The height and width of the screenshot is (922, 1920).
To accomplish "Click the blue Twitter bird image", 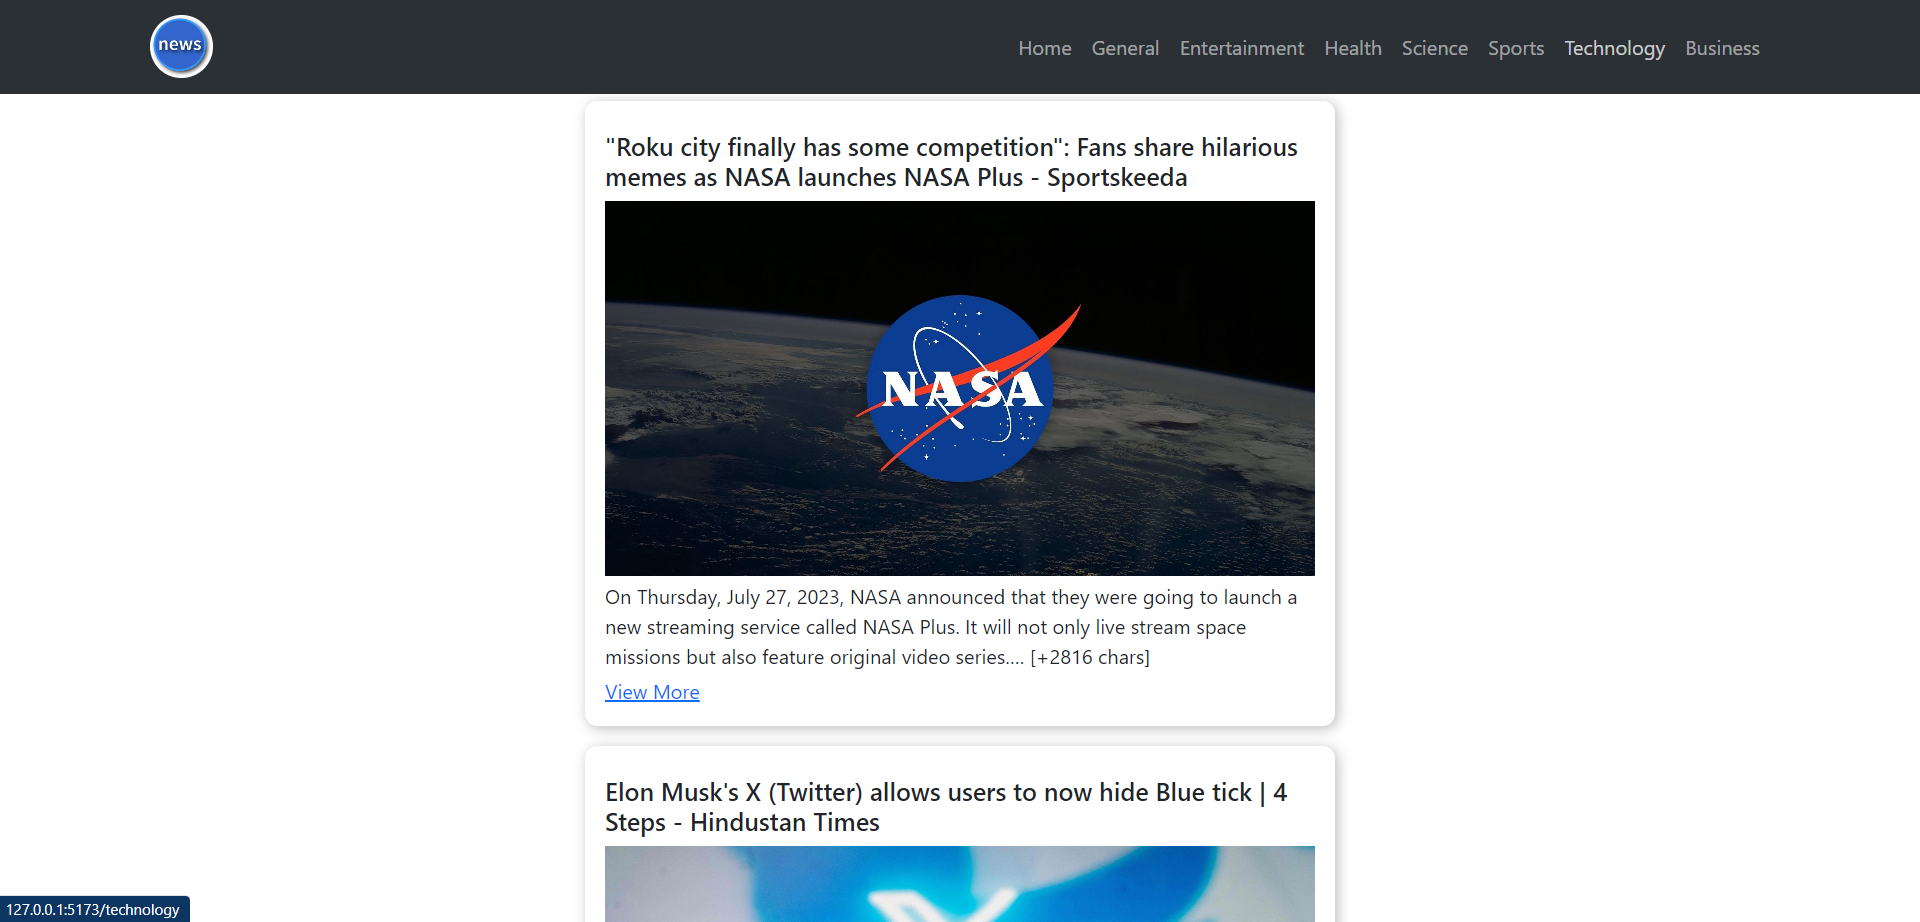I will [959, 884].
